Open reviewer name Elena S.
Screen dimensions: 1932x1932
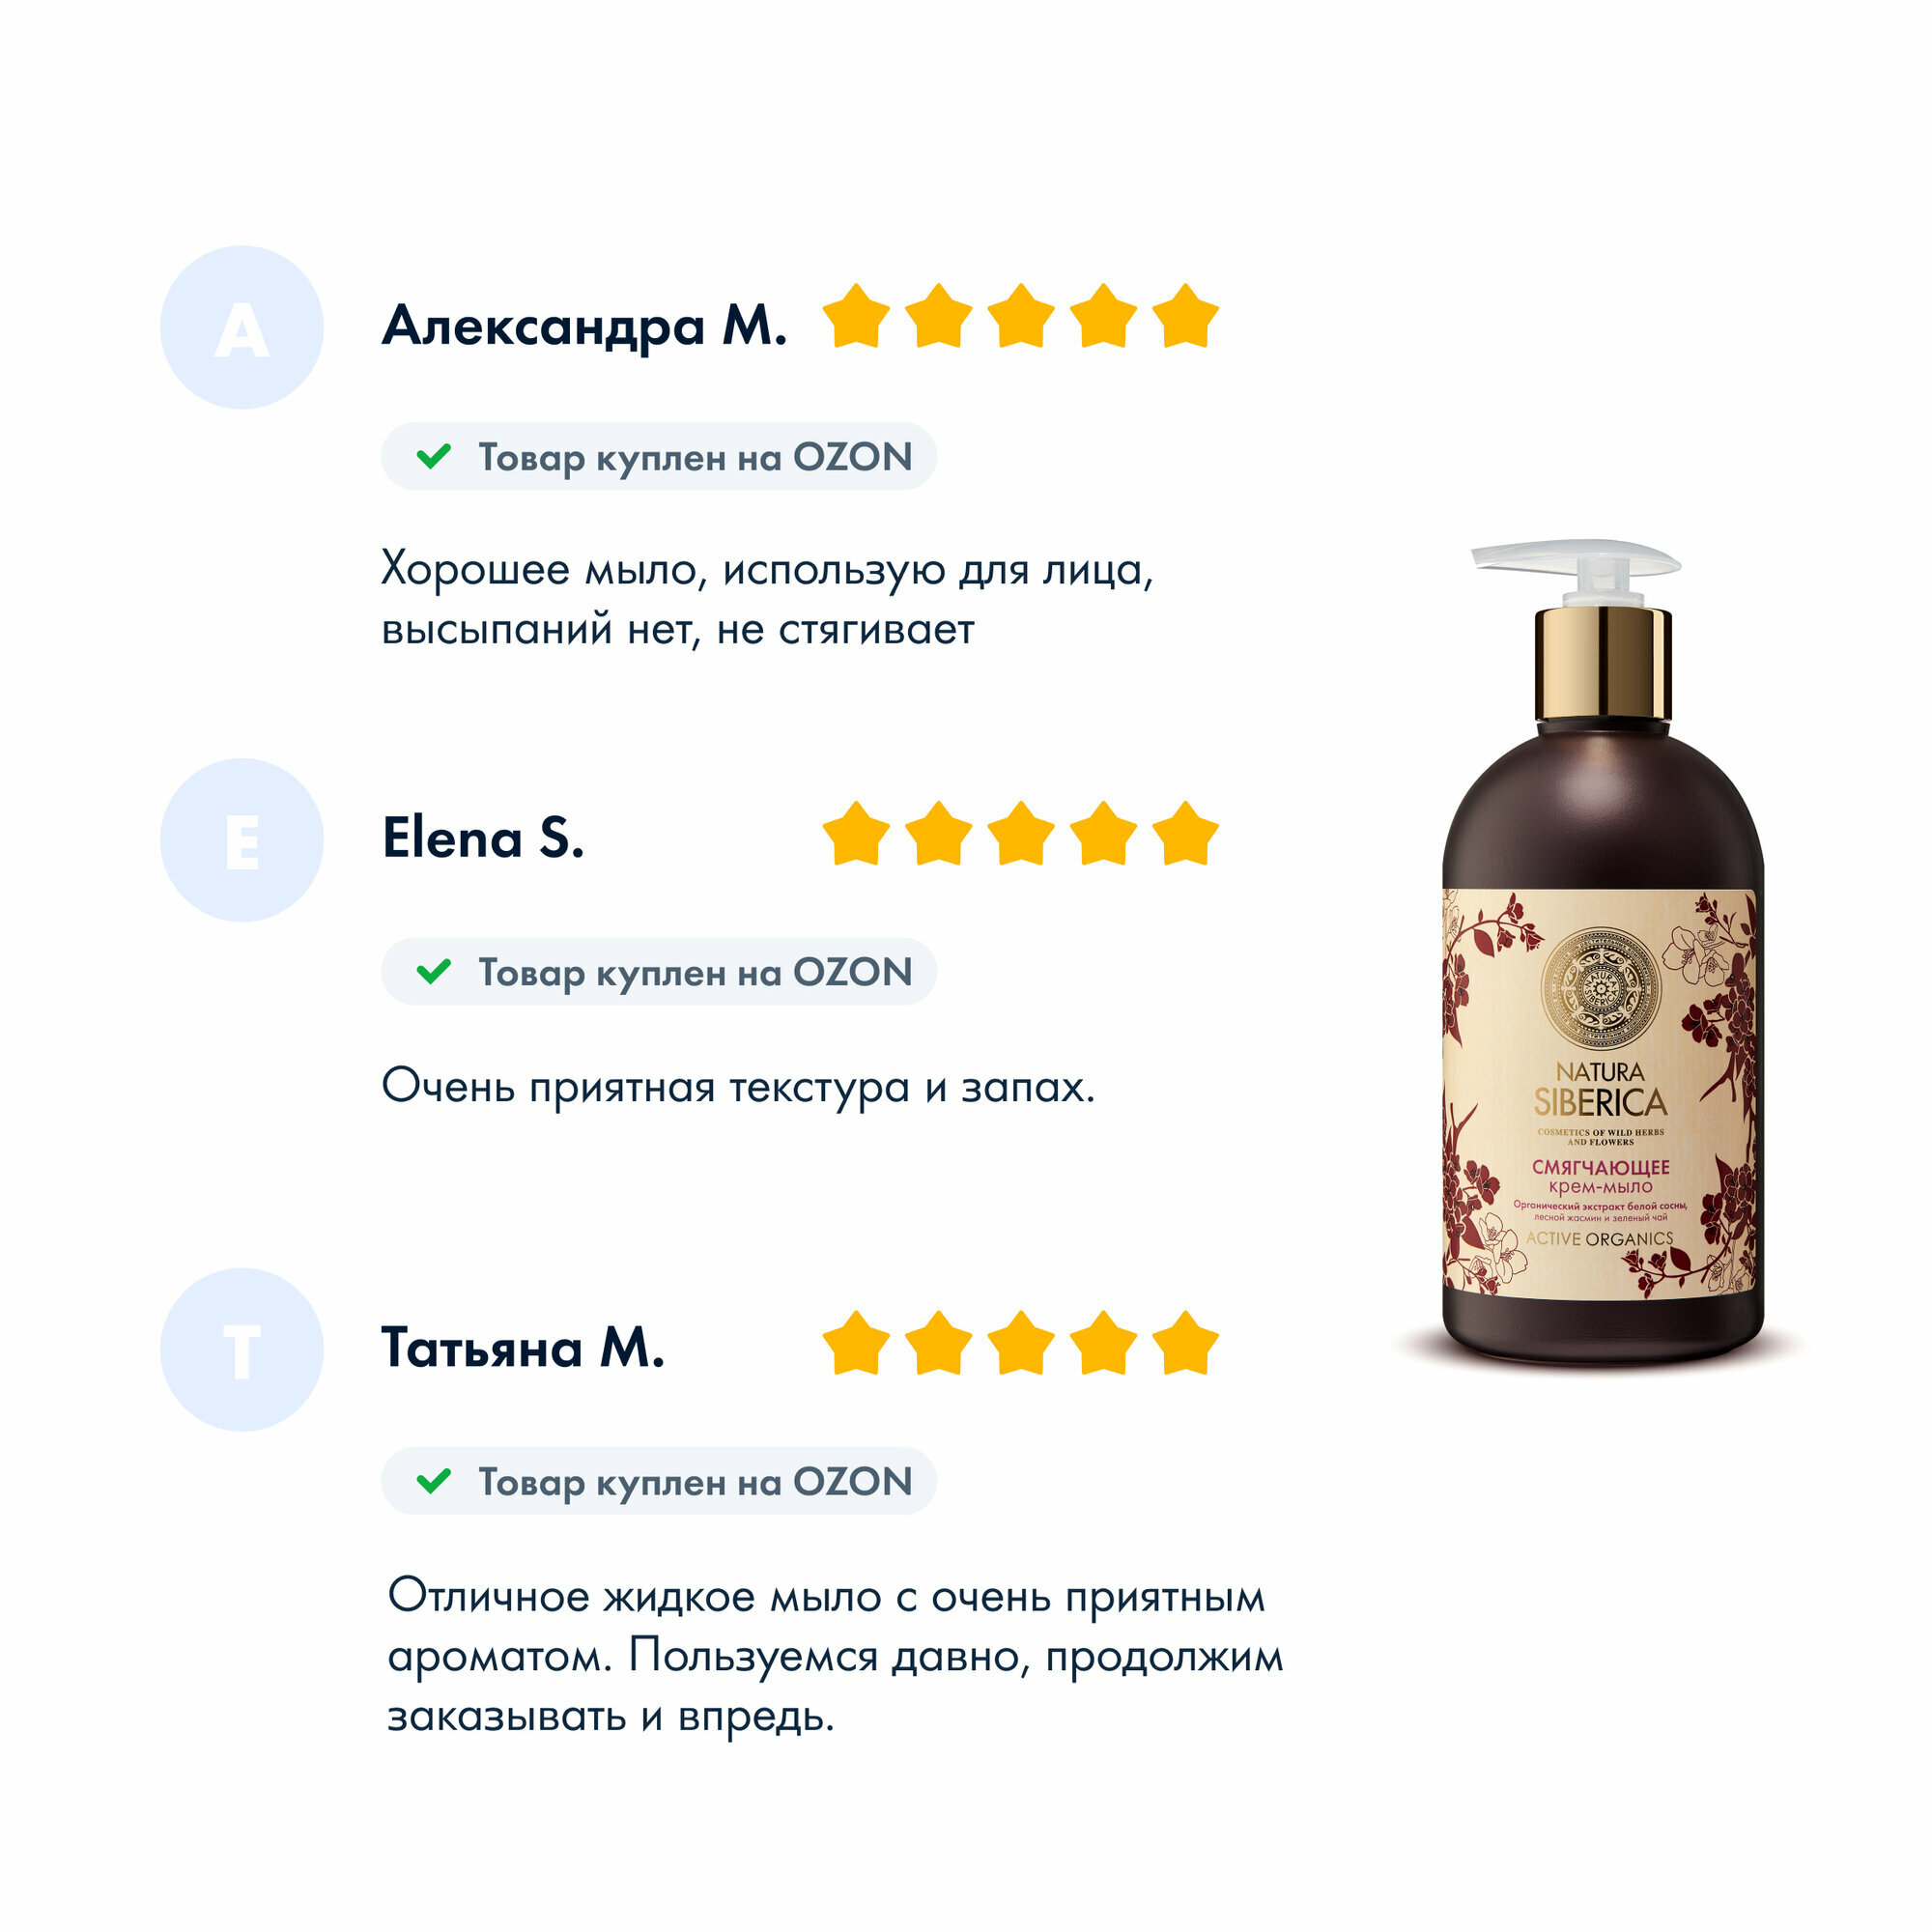483,838
